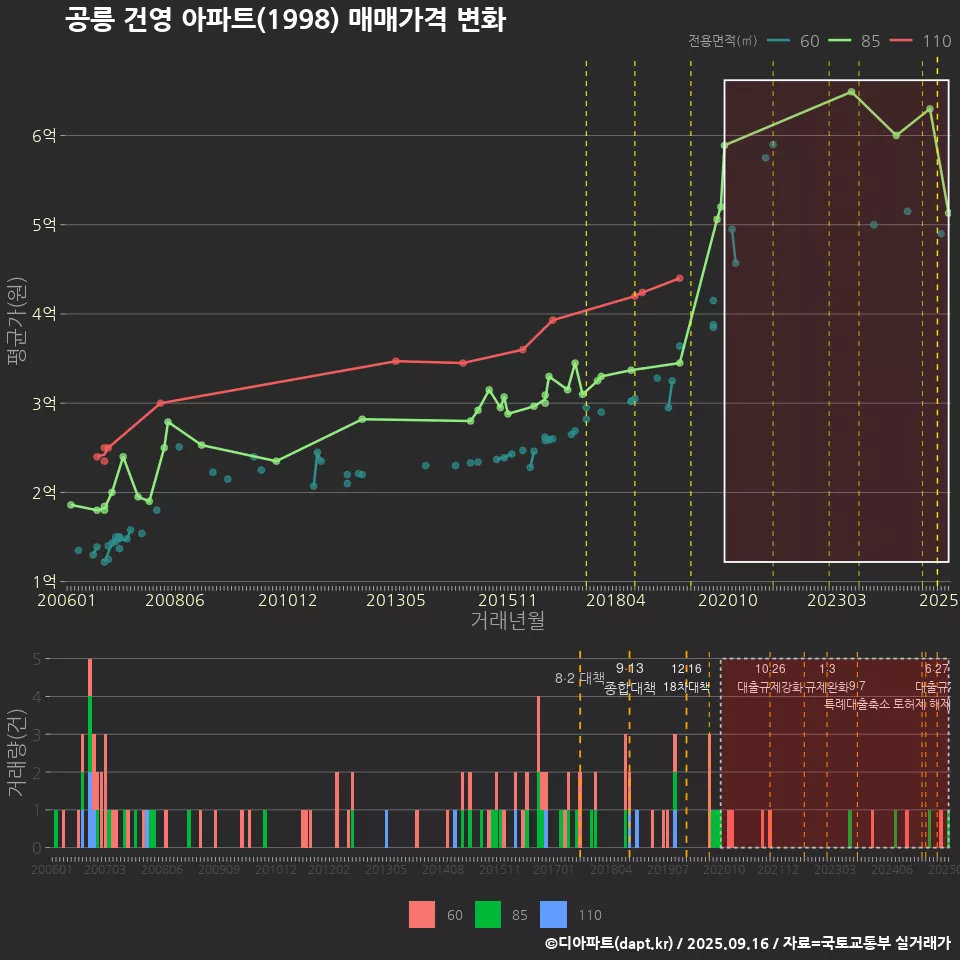Click the '자료=국토교통부 실거래가' data source text
960x960 pixels.
pos(866,943)
